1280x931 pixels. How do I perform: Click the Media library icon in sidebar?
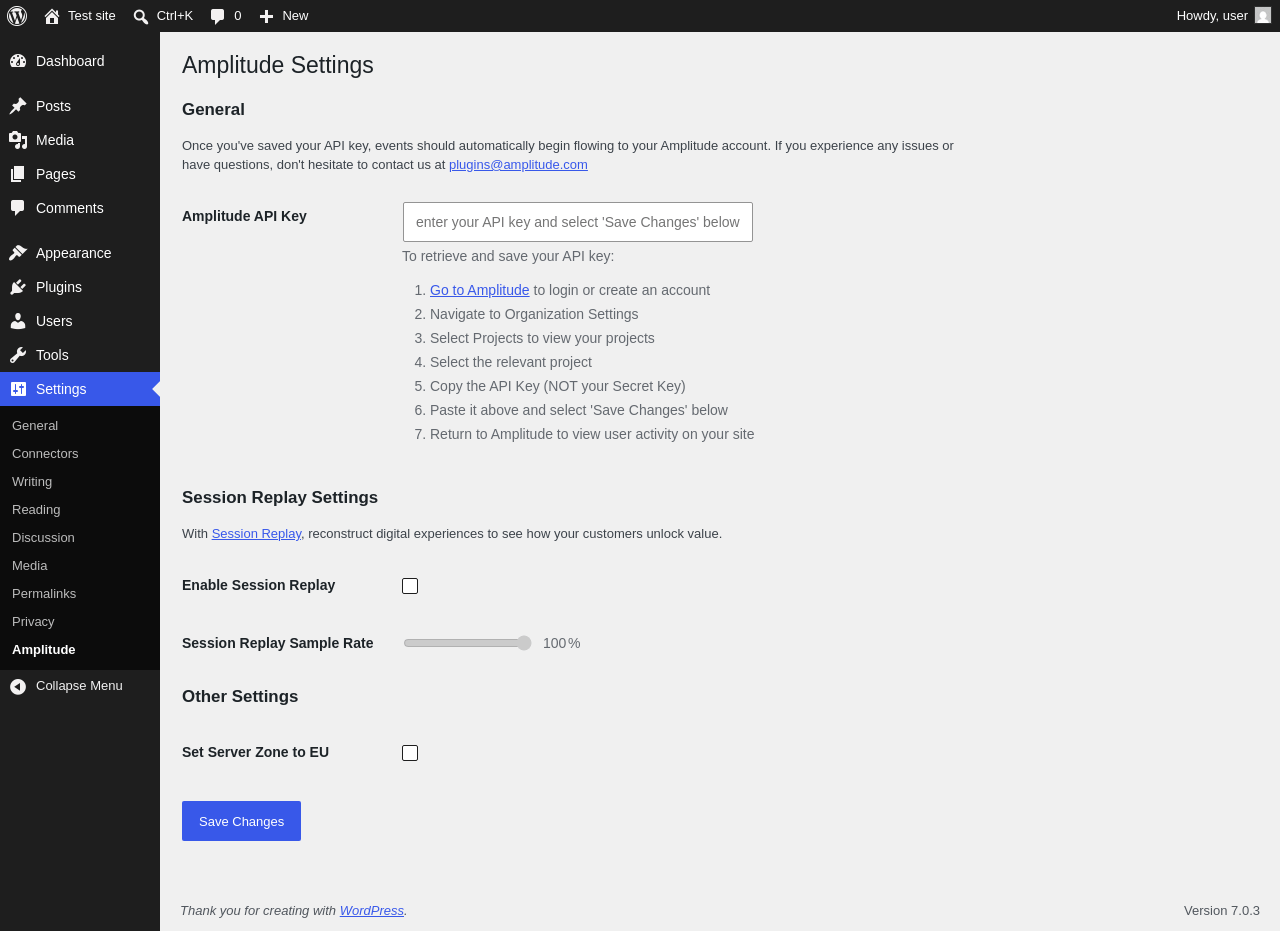point(18,140)
